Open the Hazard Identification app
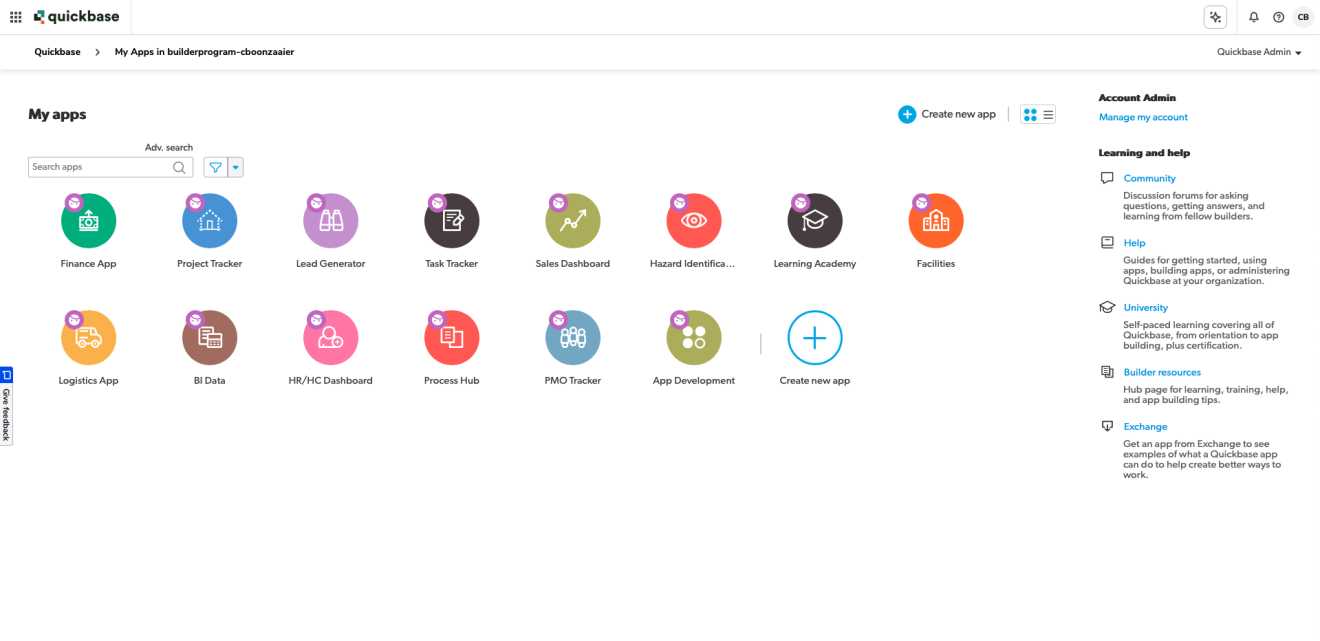Screen dimensions: 1320x641 pyautogui.click(x=693, y=219)
